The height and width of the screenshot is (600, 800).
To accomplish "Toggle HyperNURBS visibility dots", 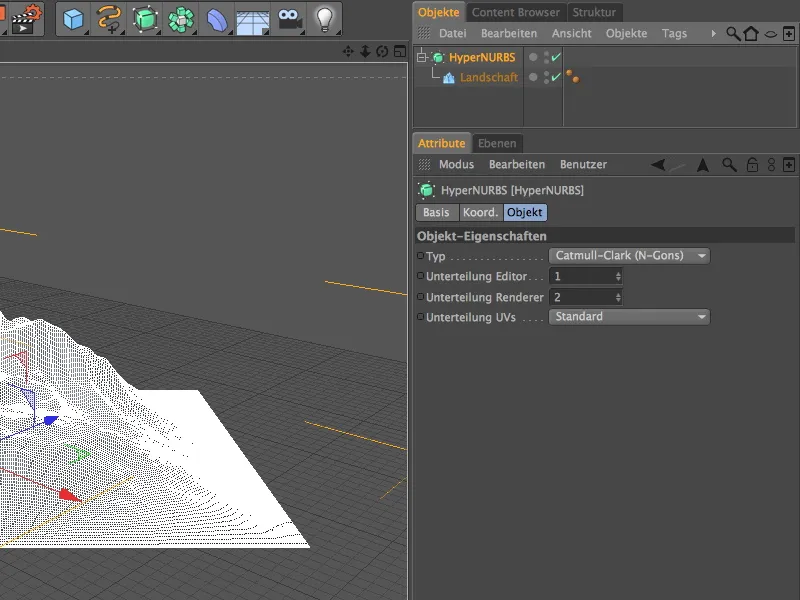I will click(546, 57).
